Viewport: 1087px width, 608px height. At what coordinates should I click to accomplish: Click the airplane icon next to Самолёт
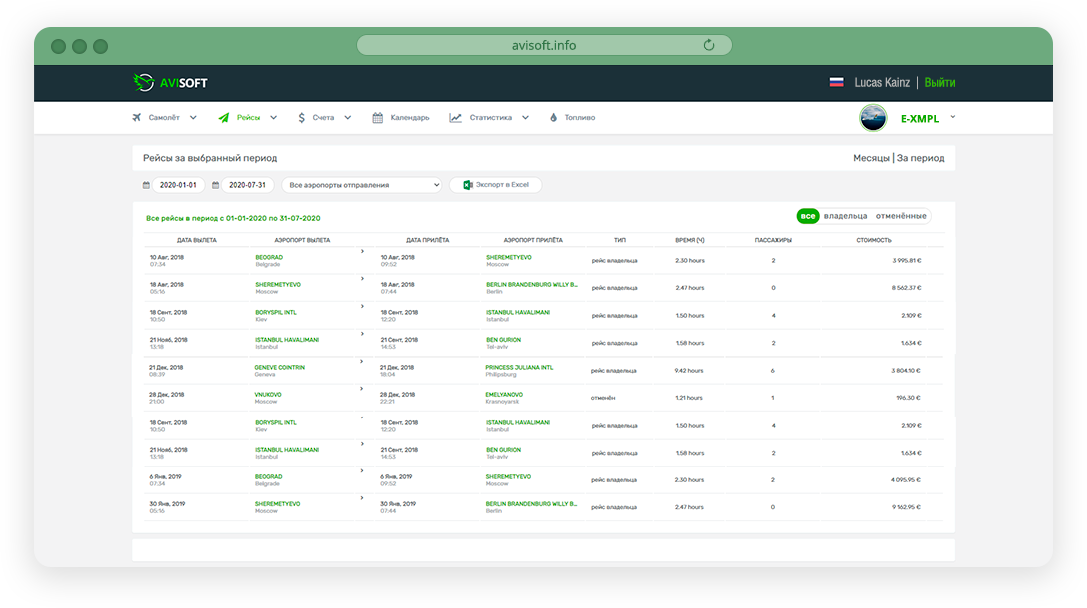click(x=137, y=118)
